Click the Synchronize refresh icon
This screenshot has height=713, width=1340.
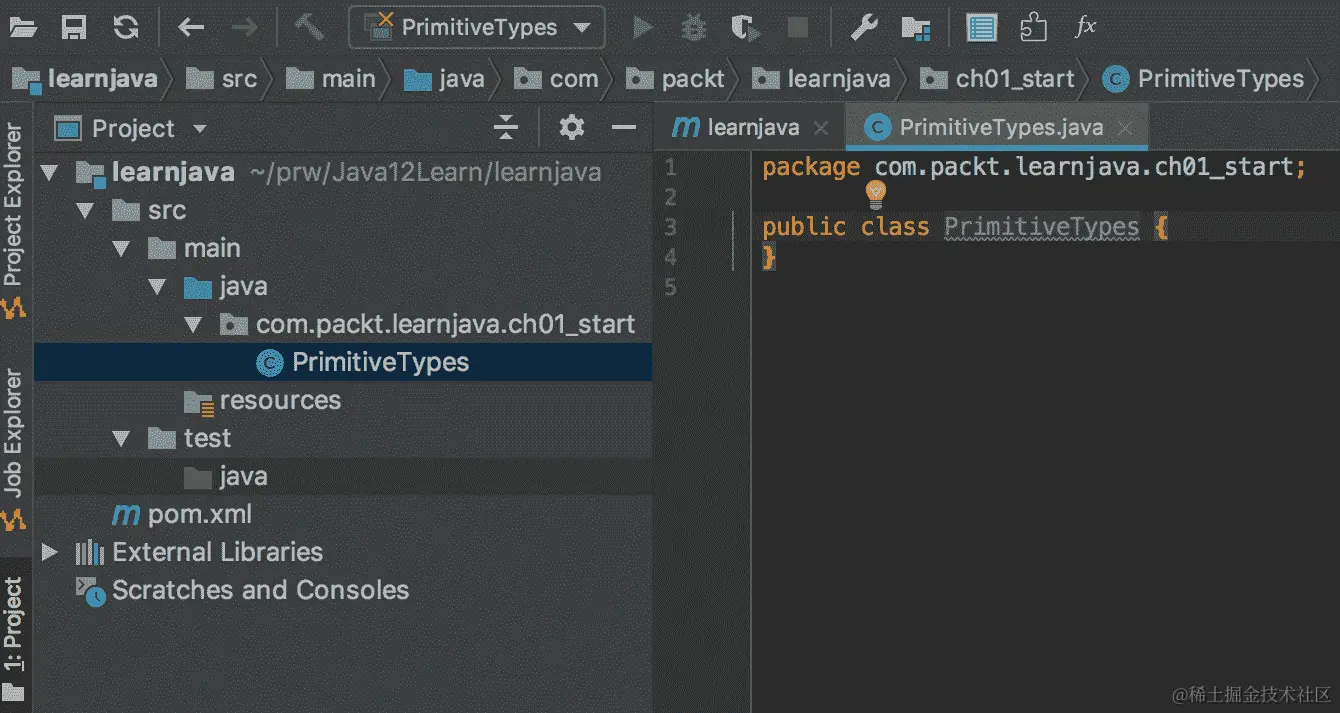[126, 27]
